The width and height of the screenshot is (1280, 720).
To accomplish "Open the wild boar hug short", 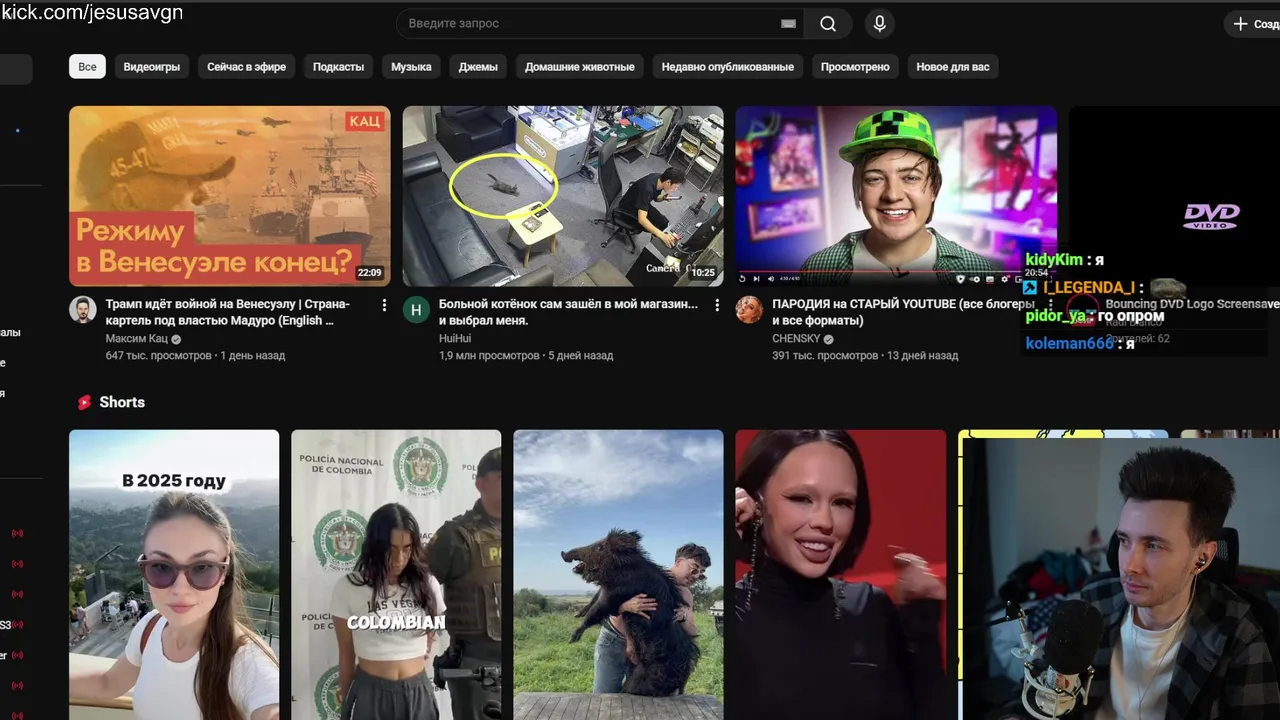I will point(618,575).
